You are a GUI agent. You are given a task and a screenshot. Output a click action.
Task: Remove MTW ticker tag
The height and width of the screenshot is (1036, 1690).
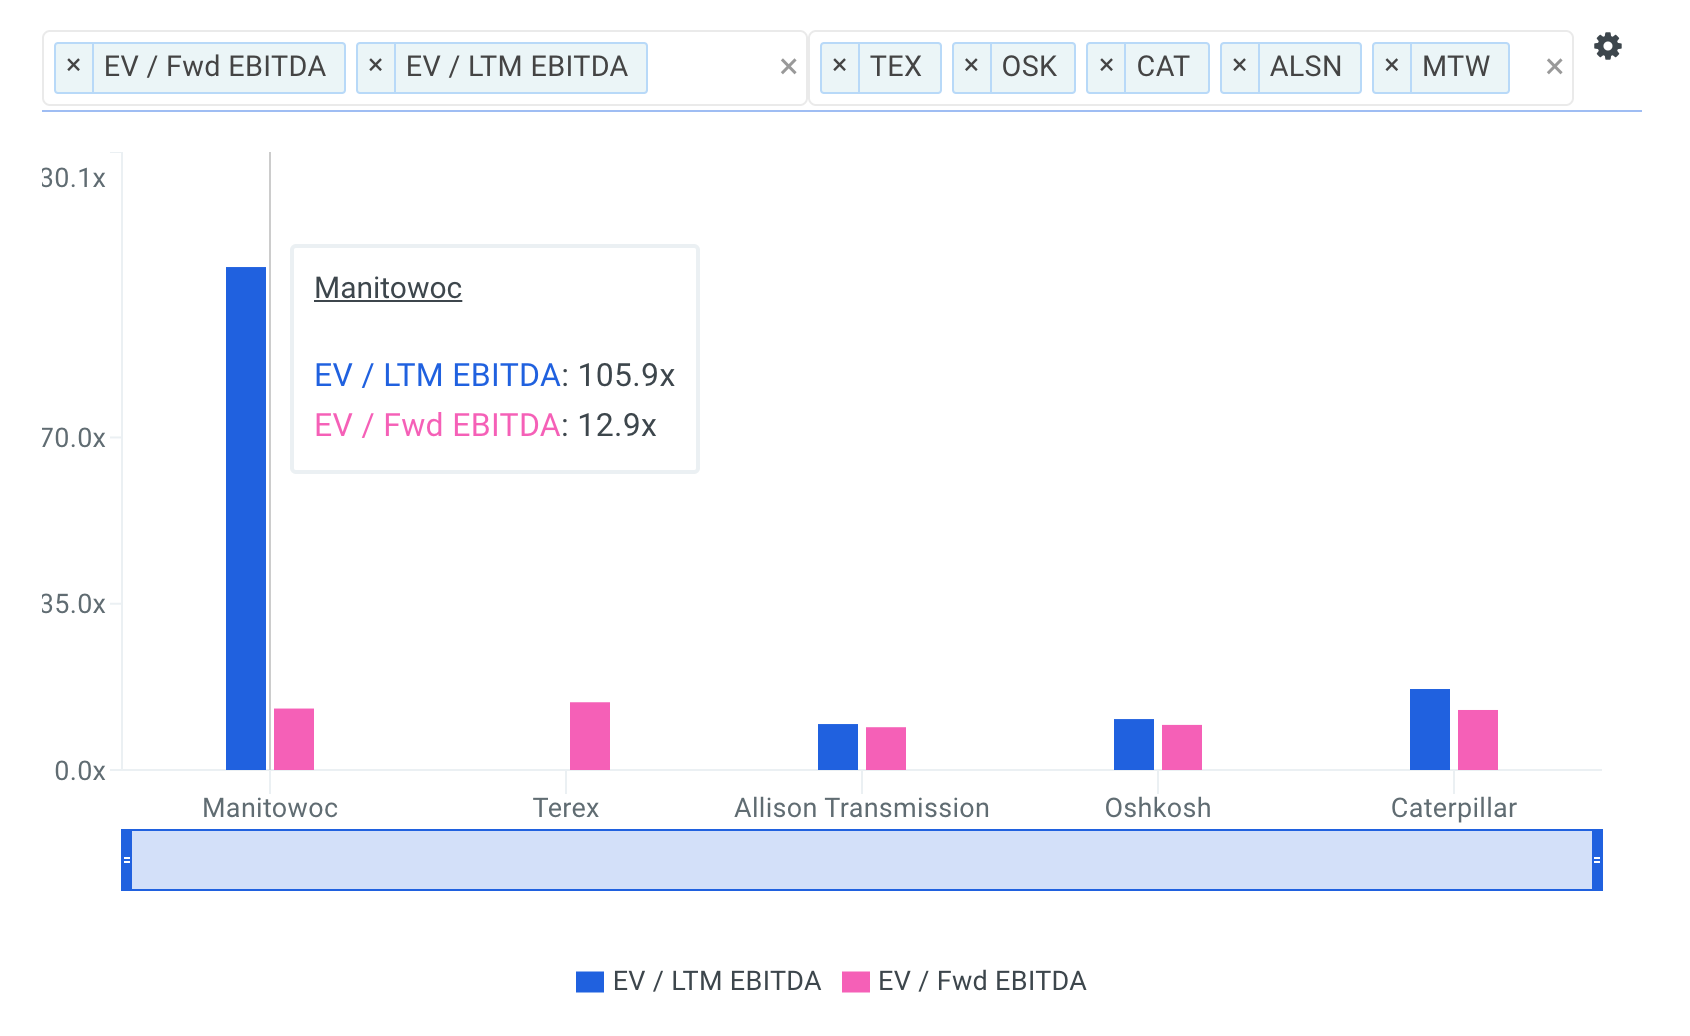coord(1391,66)
